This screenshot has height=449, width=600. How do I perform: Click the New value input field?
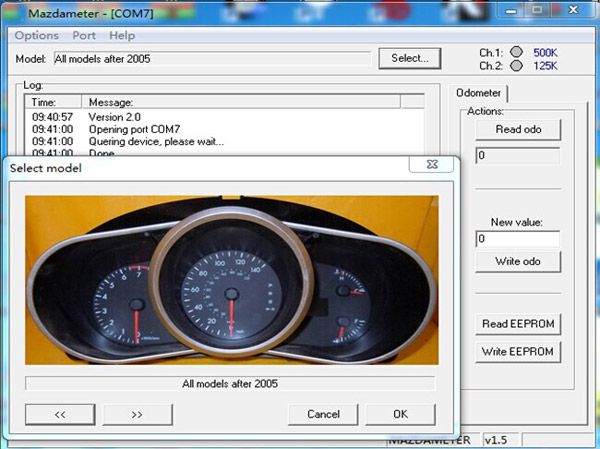pyautogui.click(x=516, y=239)
